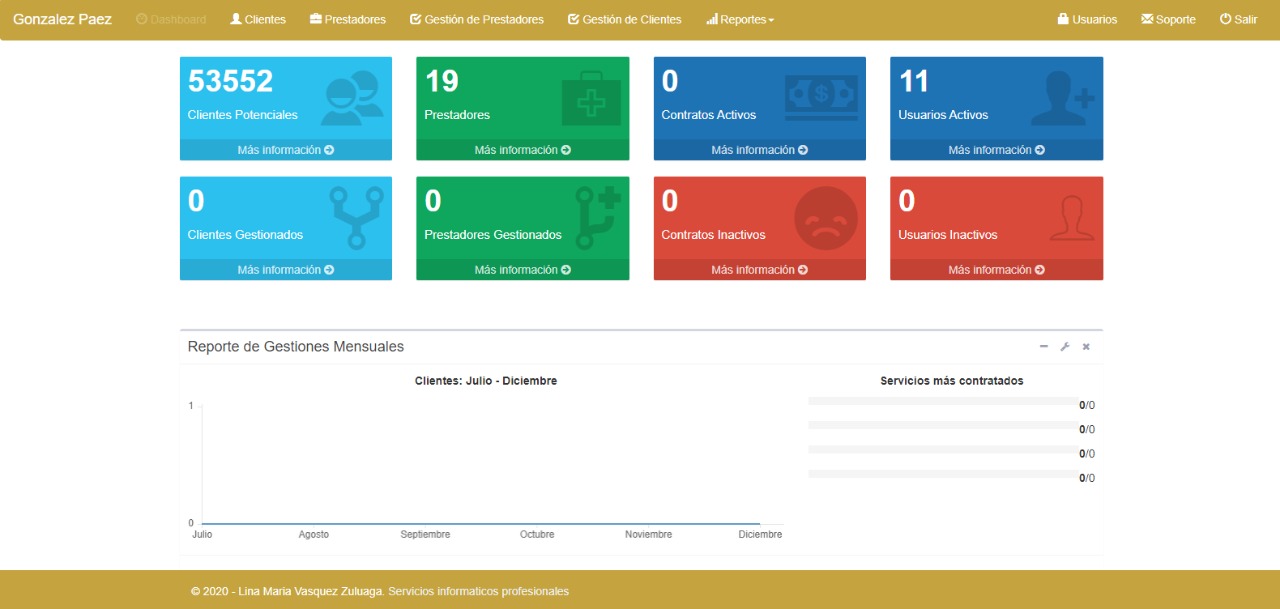This screenshot has height=609, width=1280.
Task: Click the Gonzalez Paez brand title
Action: click(x=62, y=19)
